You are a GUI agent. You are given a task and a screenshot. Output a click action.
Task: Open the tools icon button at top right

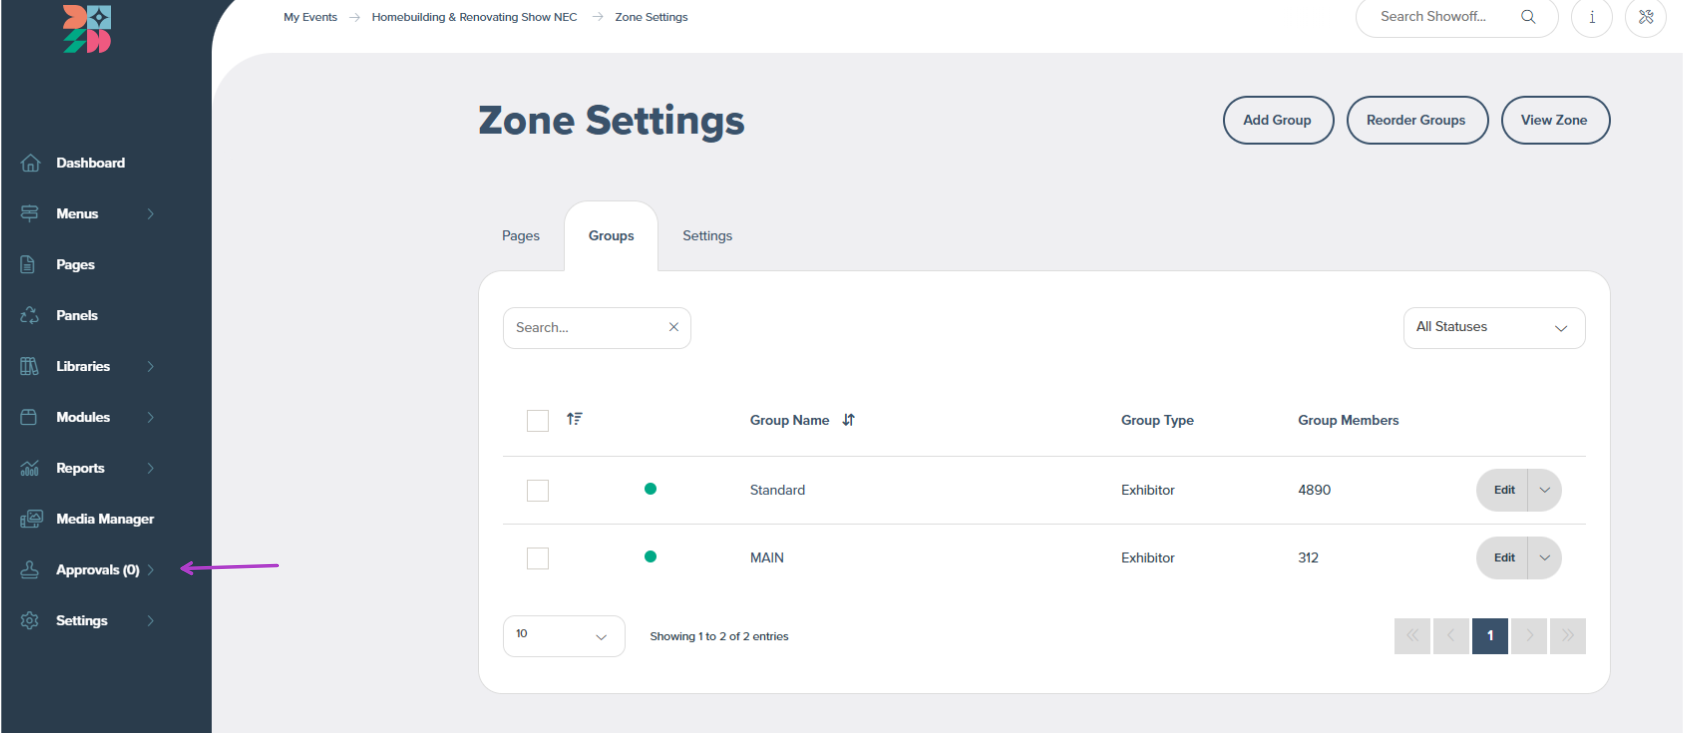(x=1646, y=17)
